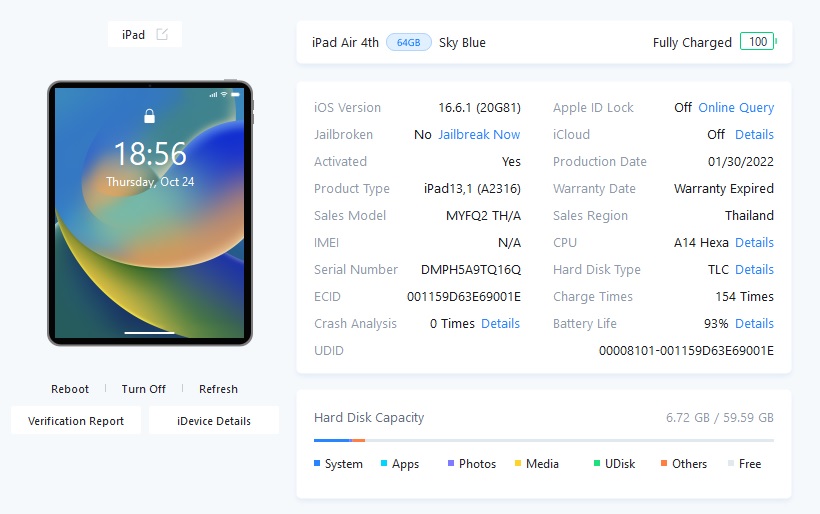This screenshot has width=820, height=514.
Task: View CPU Details link
Action: (754, 243)
